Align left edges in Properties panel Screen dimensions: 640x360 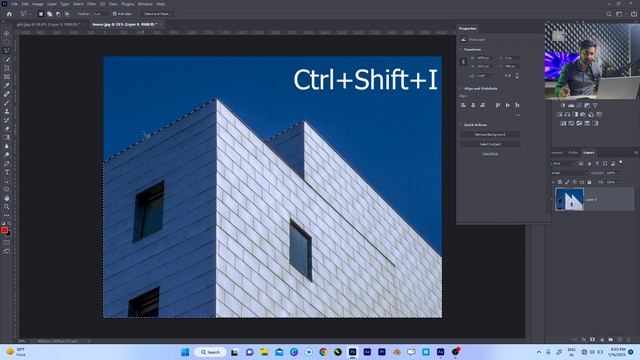click(463, 105)
